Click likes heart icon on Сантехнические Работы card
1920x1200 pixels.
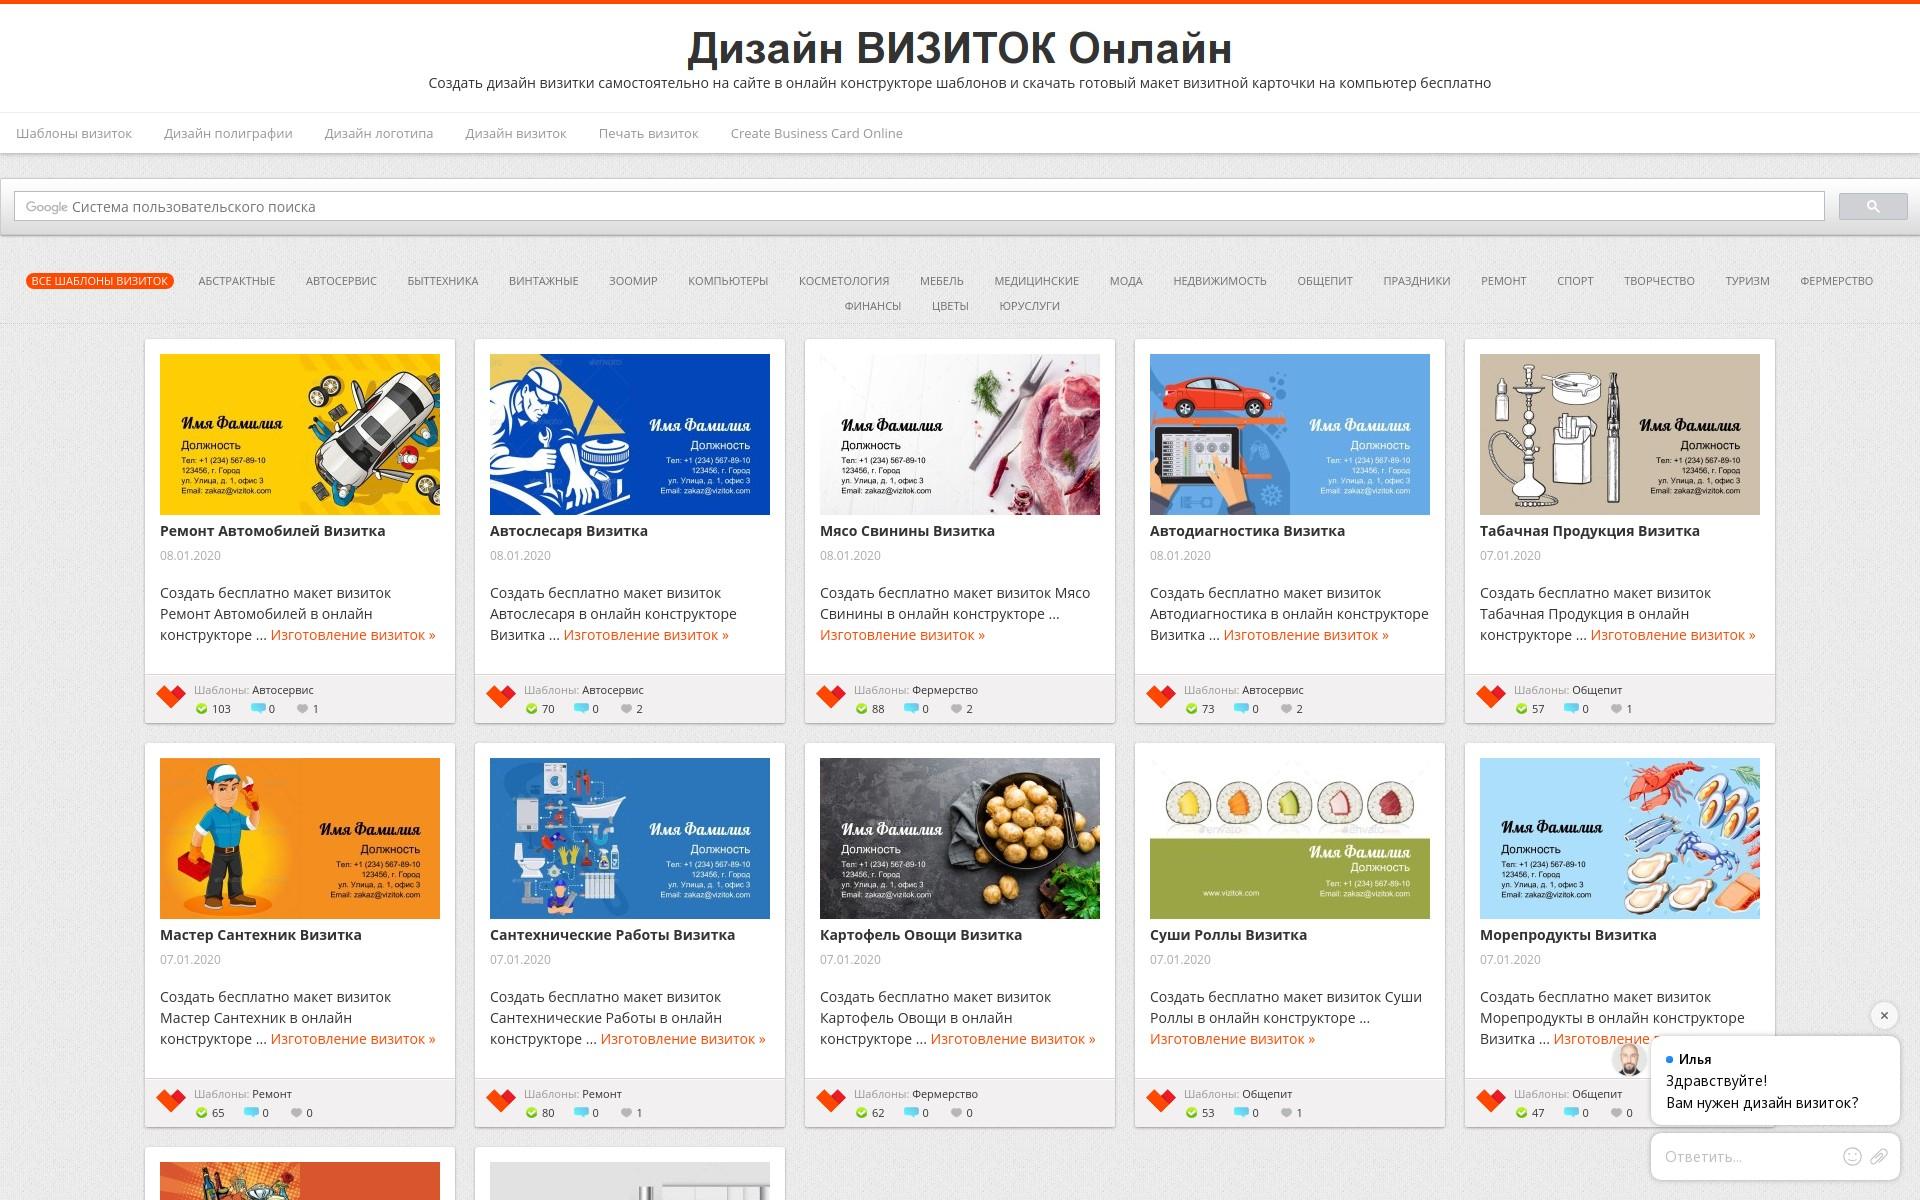(626, 1113)
